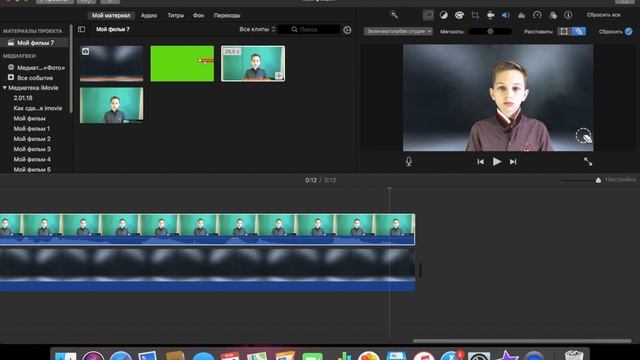The width and height of the screenshot is (640, 360).
Task: Open the green/blue studio effect dropdown
Action: 398,31
